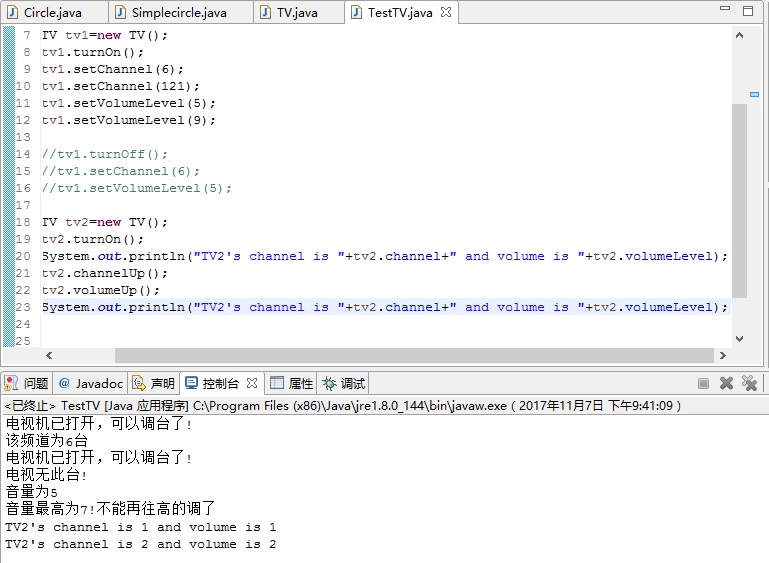Click console output "电视无此台!"
The width and height of the screenshot is (769, 563).
pyautogui.click(x=47, y=474)
